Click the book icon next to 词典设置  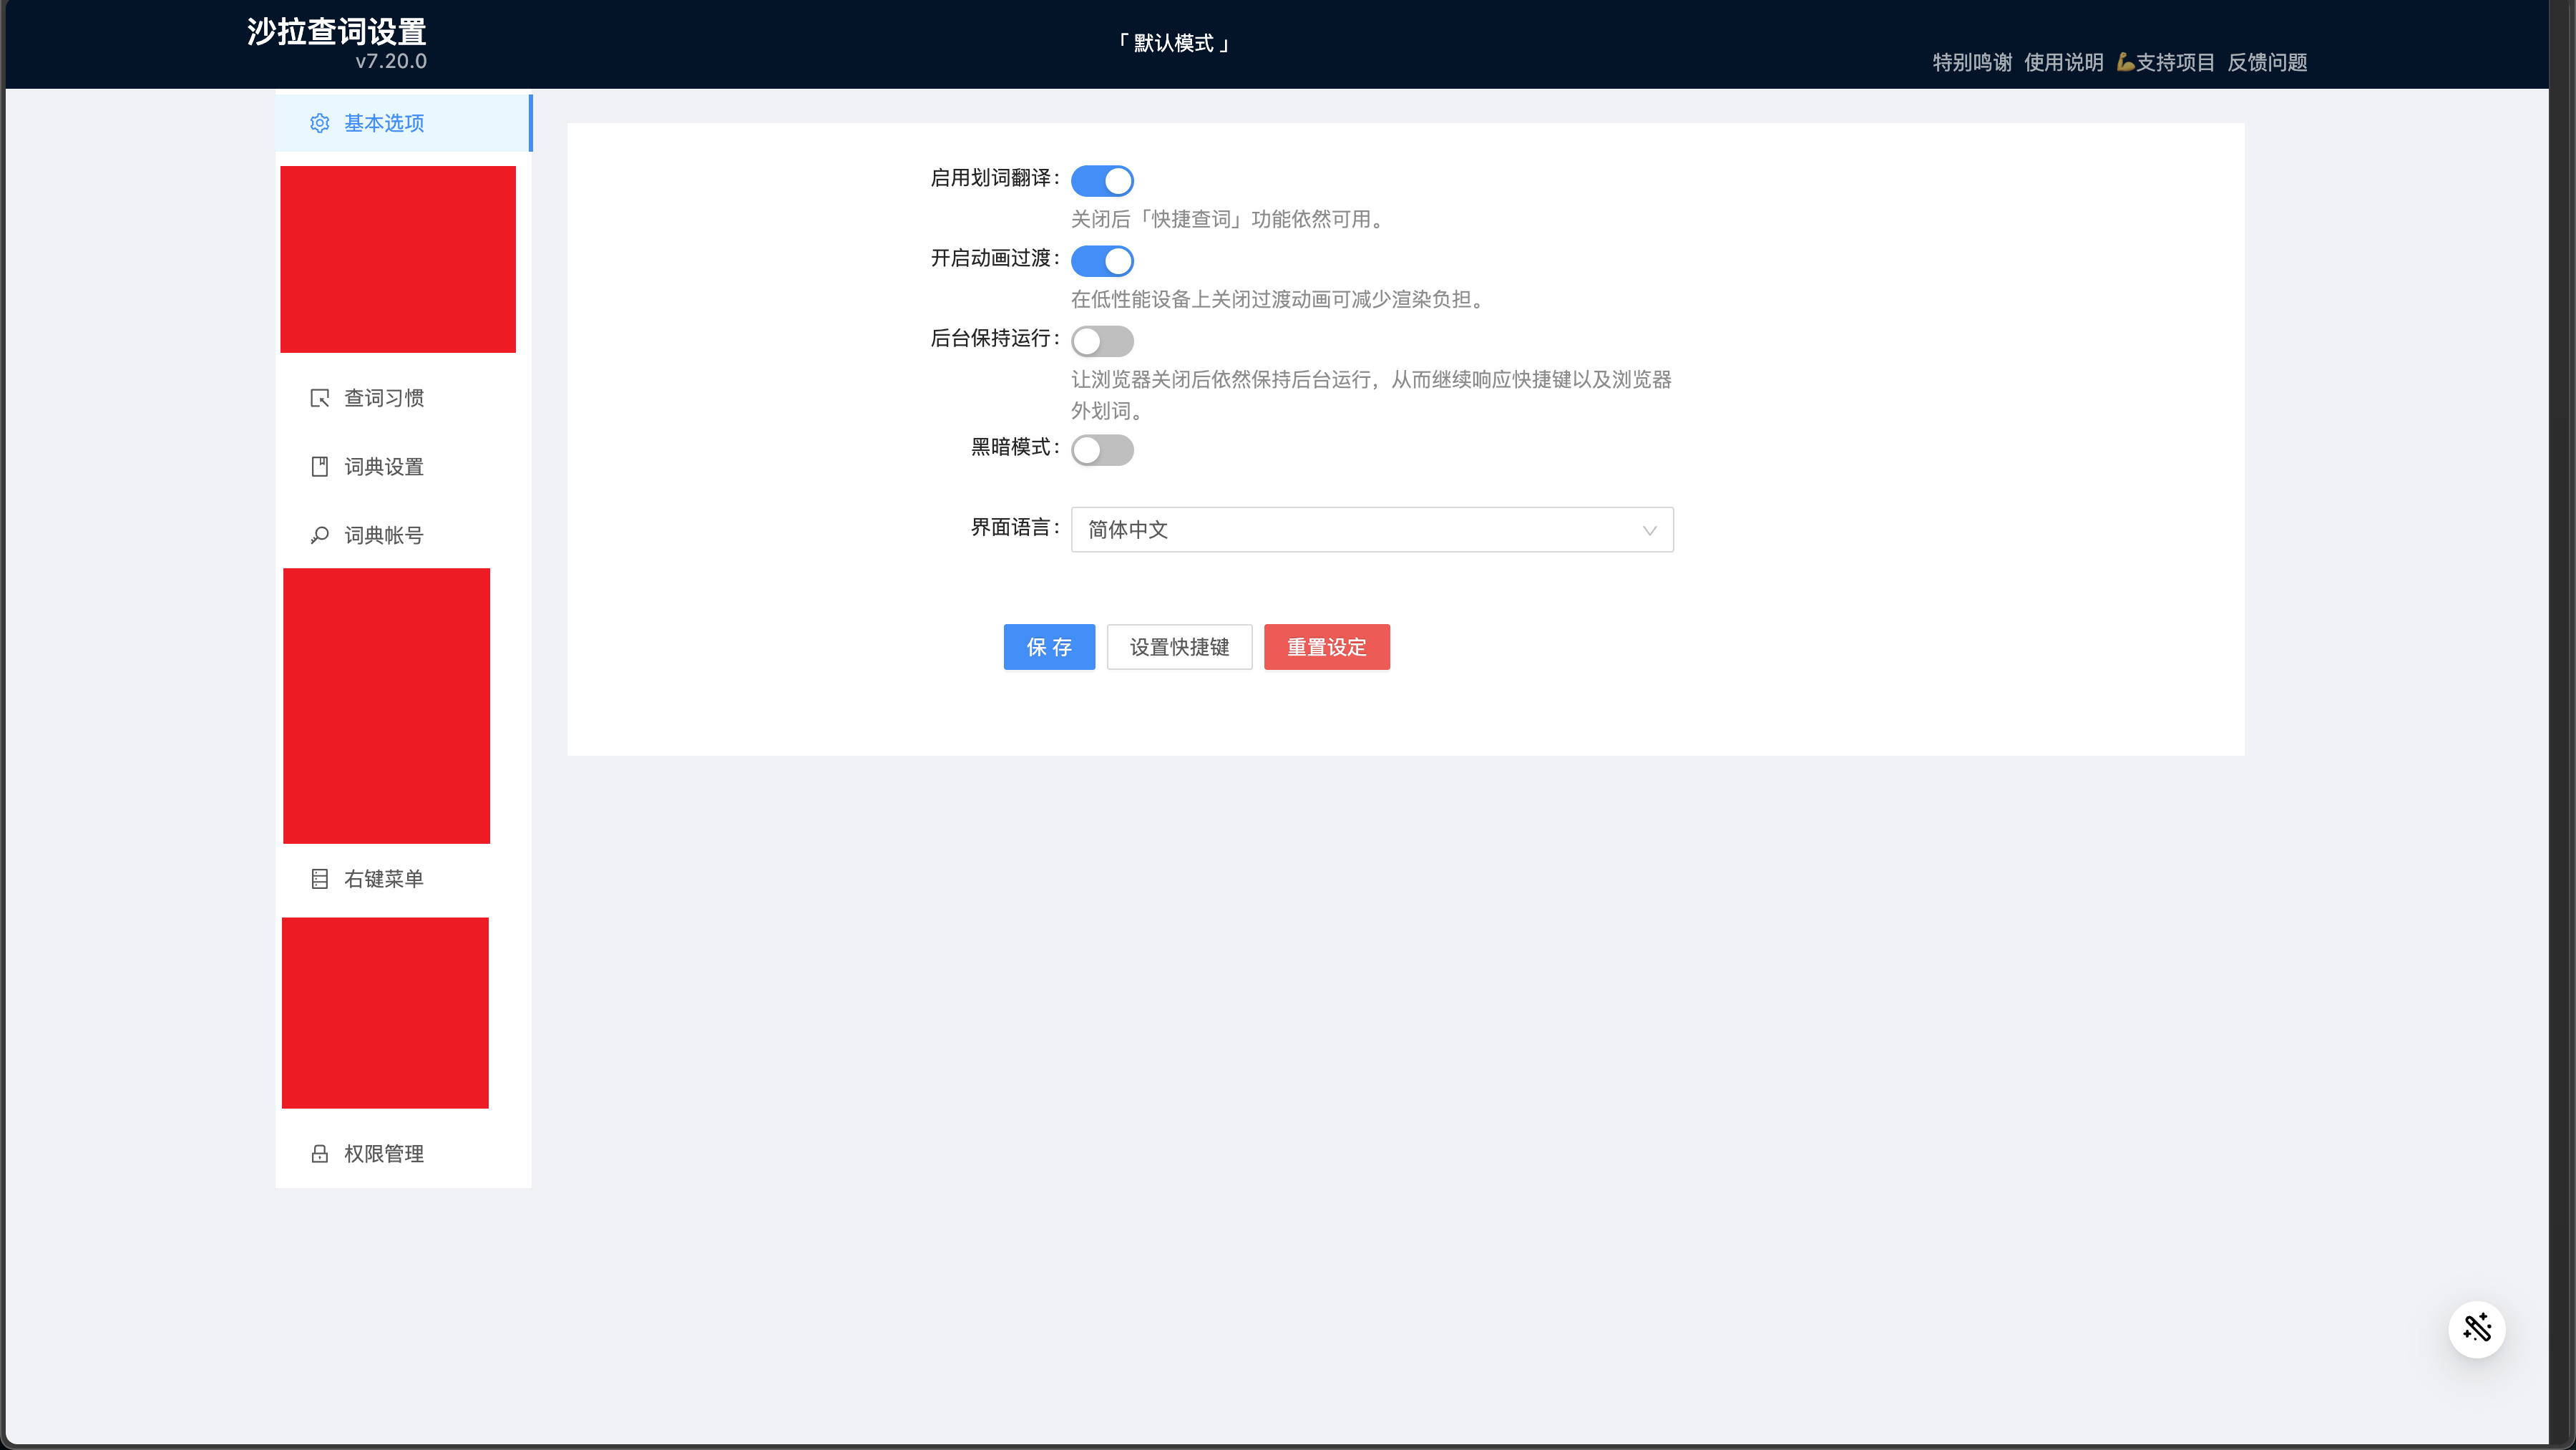319,467
